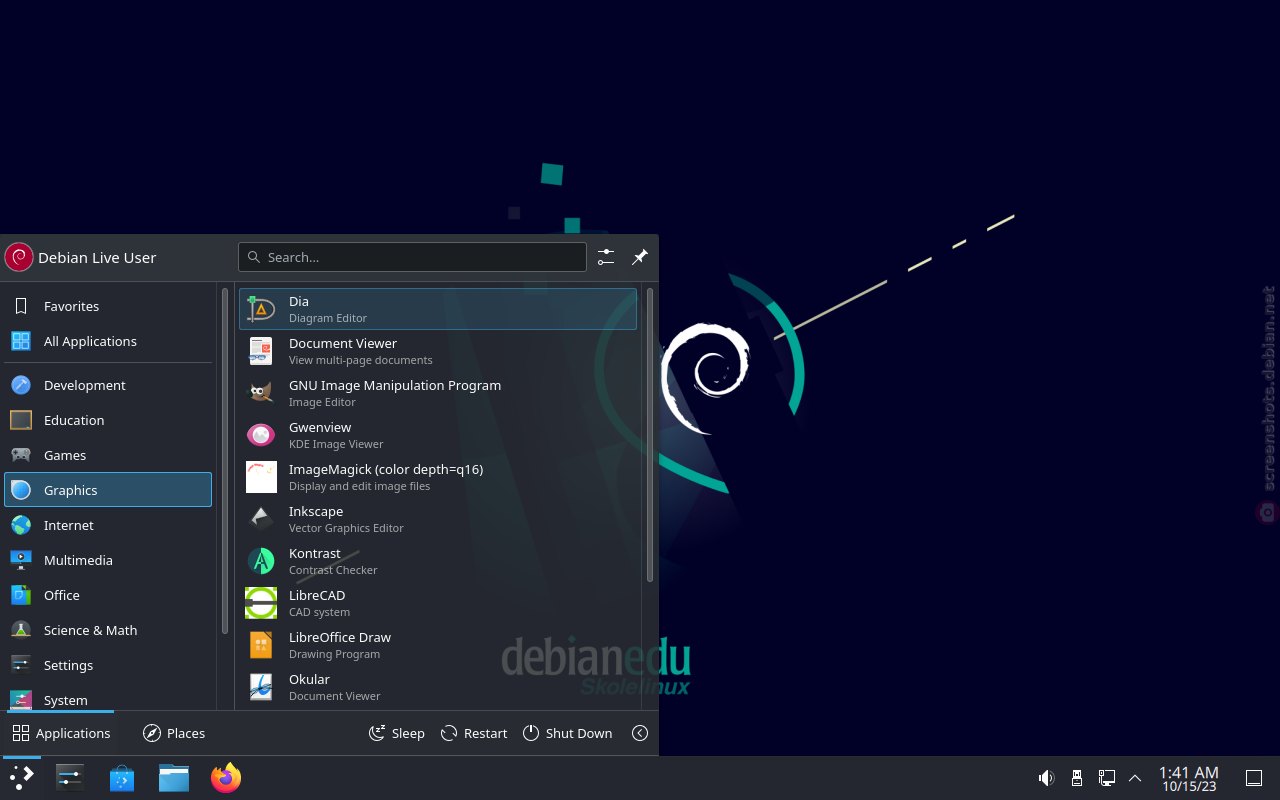This screenshot has height=800, width=1280.
Task: Click the Shut Down button
Action: coord(567,733)
